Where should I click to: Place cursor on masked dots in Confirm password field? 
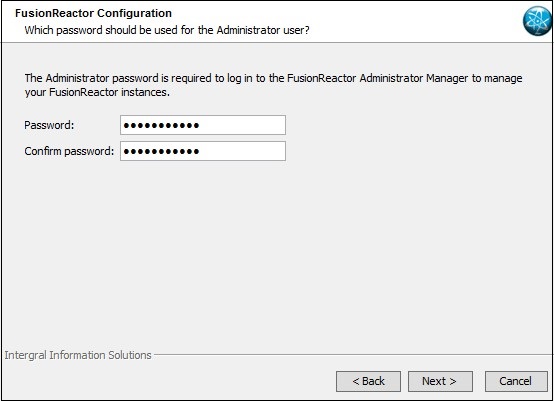(x=161, y=152)
